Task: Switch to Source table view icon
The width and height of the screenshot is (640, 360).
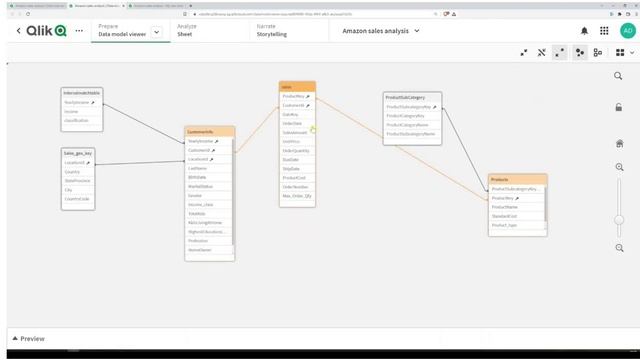Action: [598, 53]
